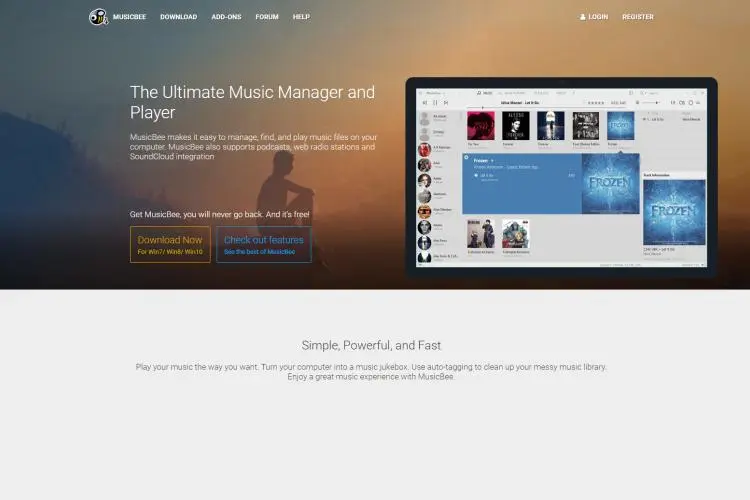
Task: Go to the ADD-ONS page
Action: pos(226,17)
